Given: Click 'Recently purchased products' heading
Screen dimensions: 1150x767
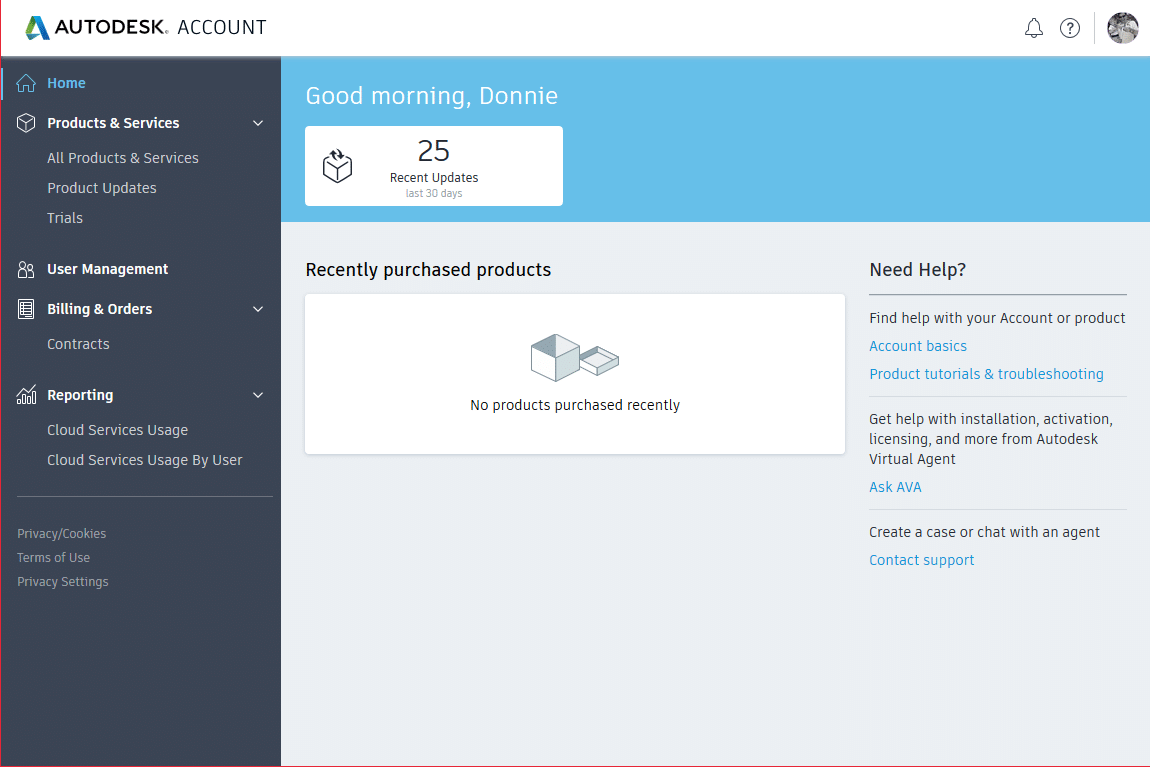Looking at the screenshot, I should (x=428, y=270).
